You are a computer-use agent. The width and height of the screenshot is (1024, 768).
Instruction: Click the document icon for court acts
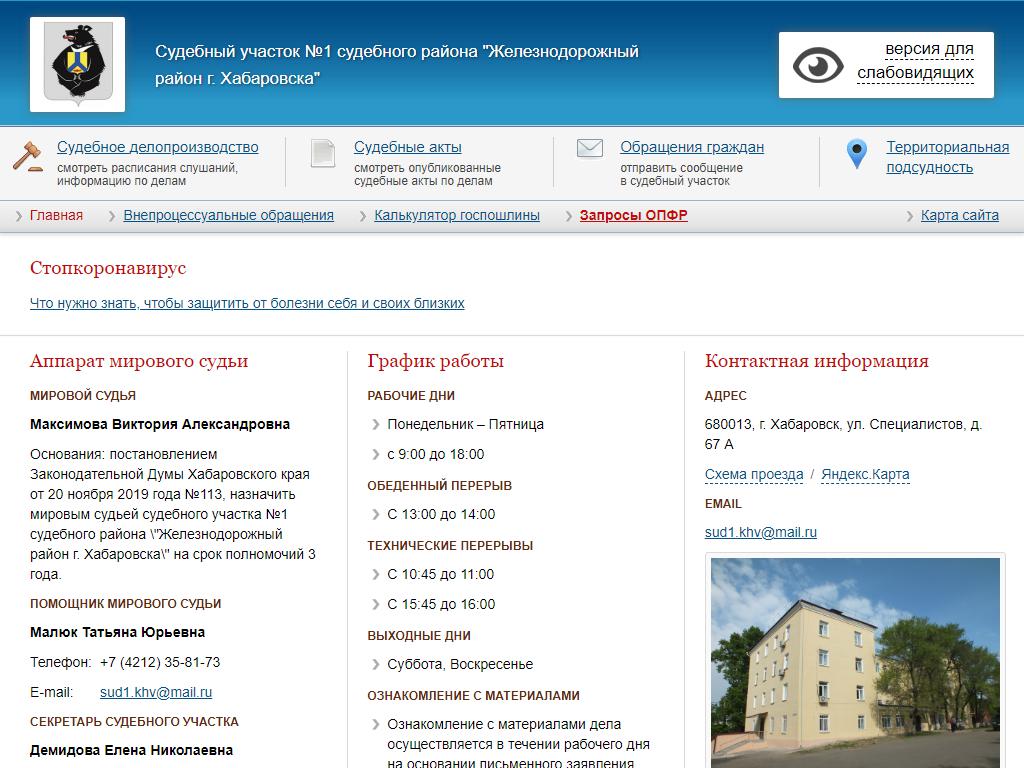coord(323,153)
